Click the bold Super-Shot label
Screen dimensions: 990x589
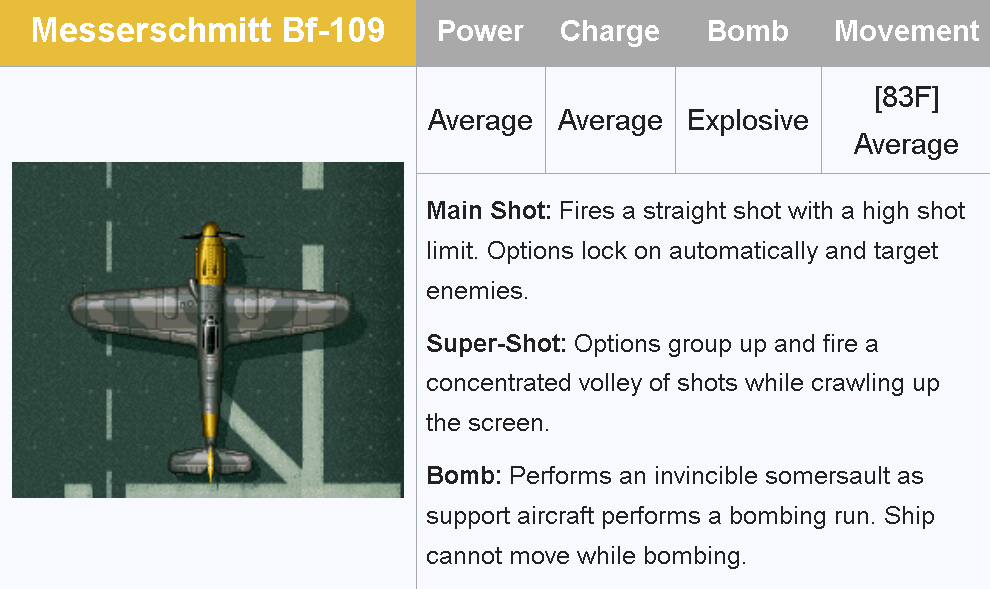pos(496,344)
